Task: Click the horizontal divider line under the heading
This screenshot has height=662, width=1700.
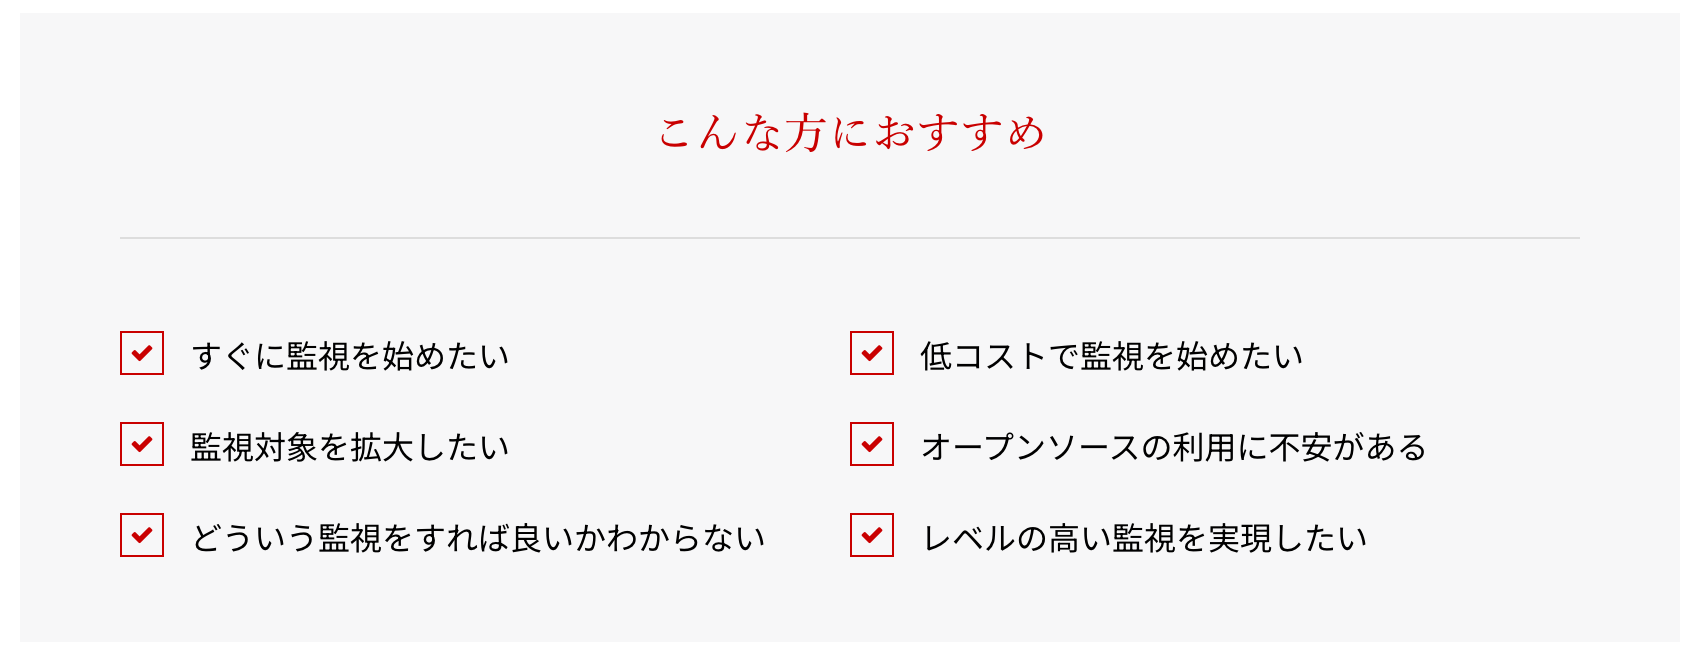Action: 850,238
